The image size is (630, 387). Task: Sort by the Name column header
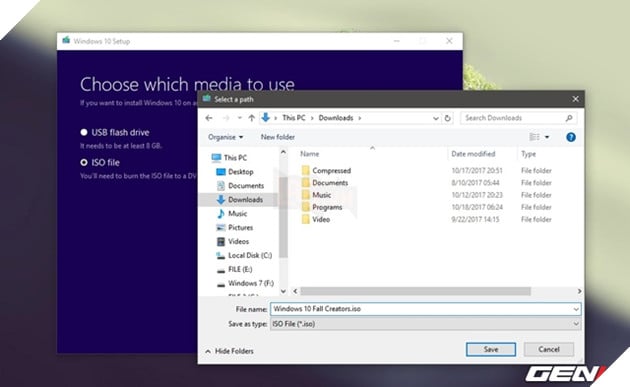tap(309, 154)
